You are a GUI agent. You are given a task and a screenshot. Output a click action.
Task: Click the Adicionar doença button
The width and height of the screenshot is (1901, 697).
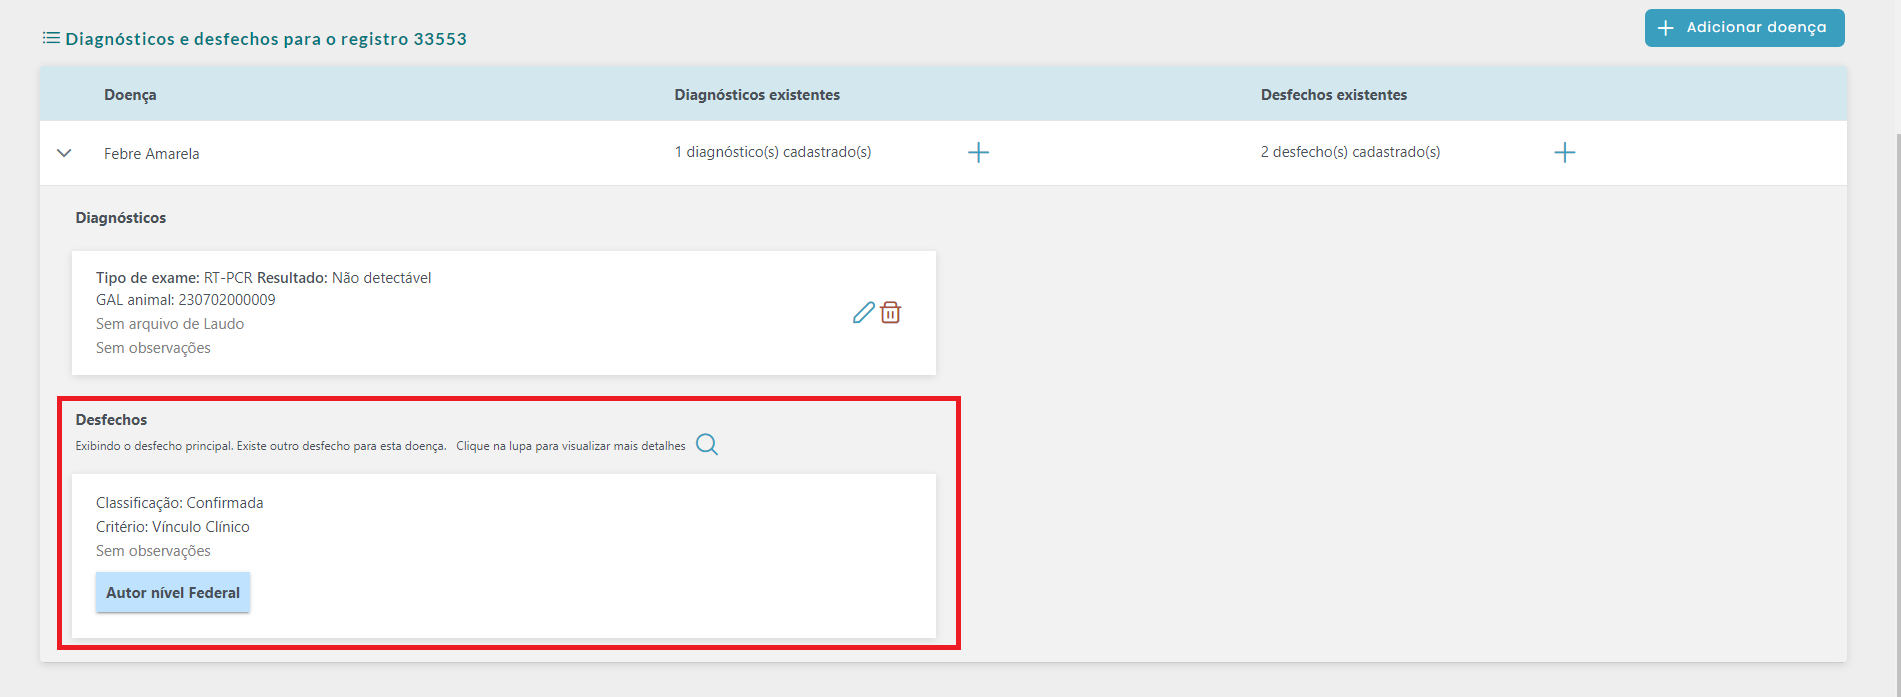coord(1744,28)
